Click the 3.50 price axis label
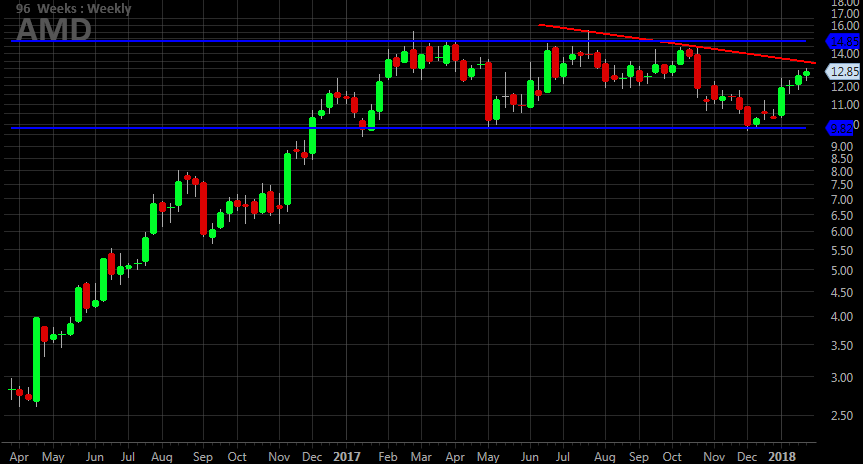The image size is (863, 464). [x=842, y=346]
